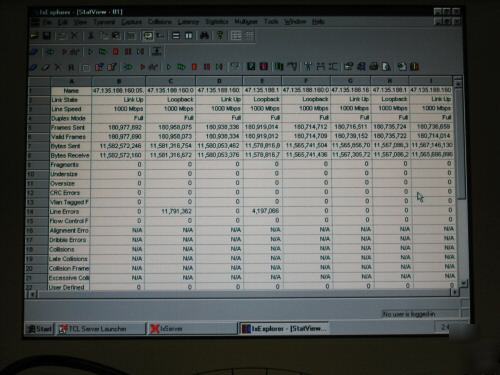Click the green figure icon beside binoculars

(x=220, y=36)
